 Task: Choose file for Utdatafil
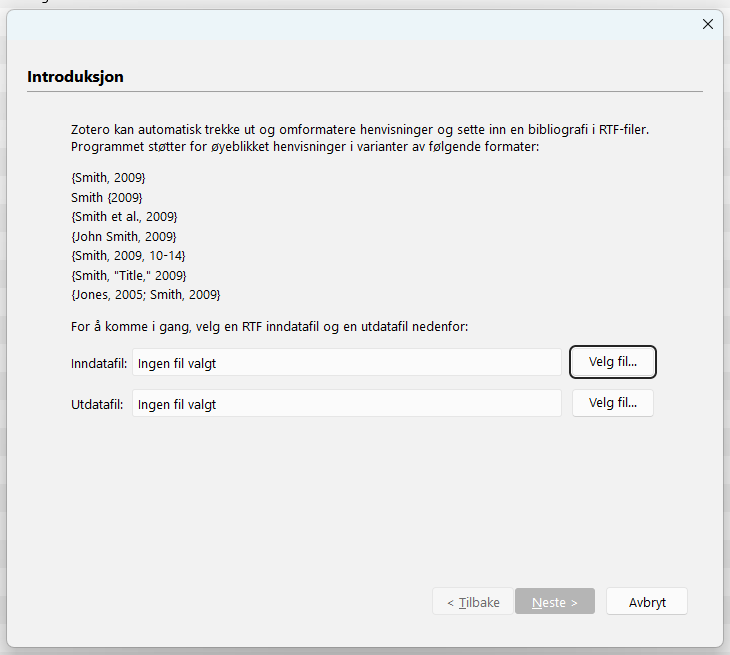[613, 403]
